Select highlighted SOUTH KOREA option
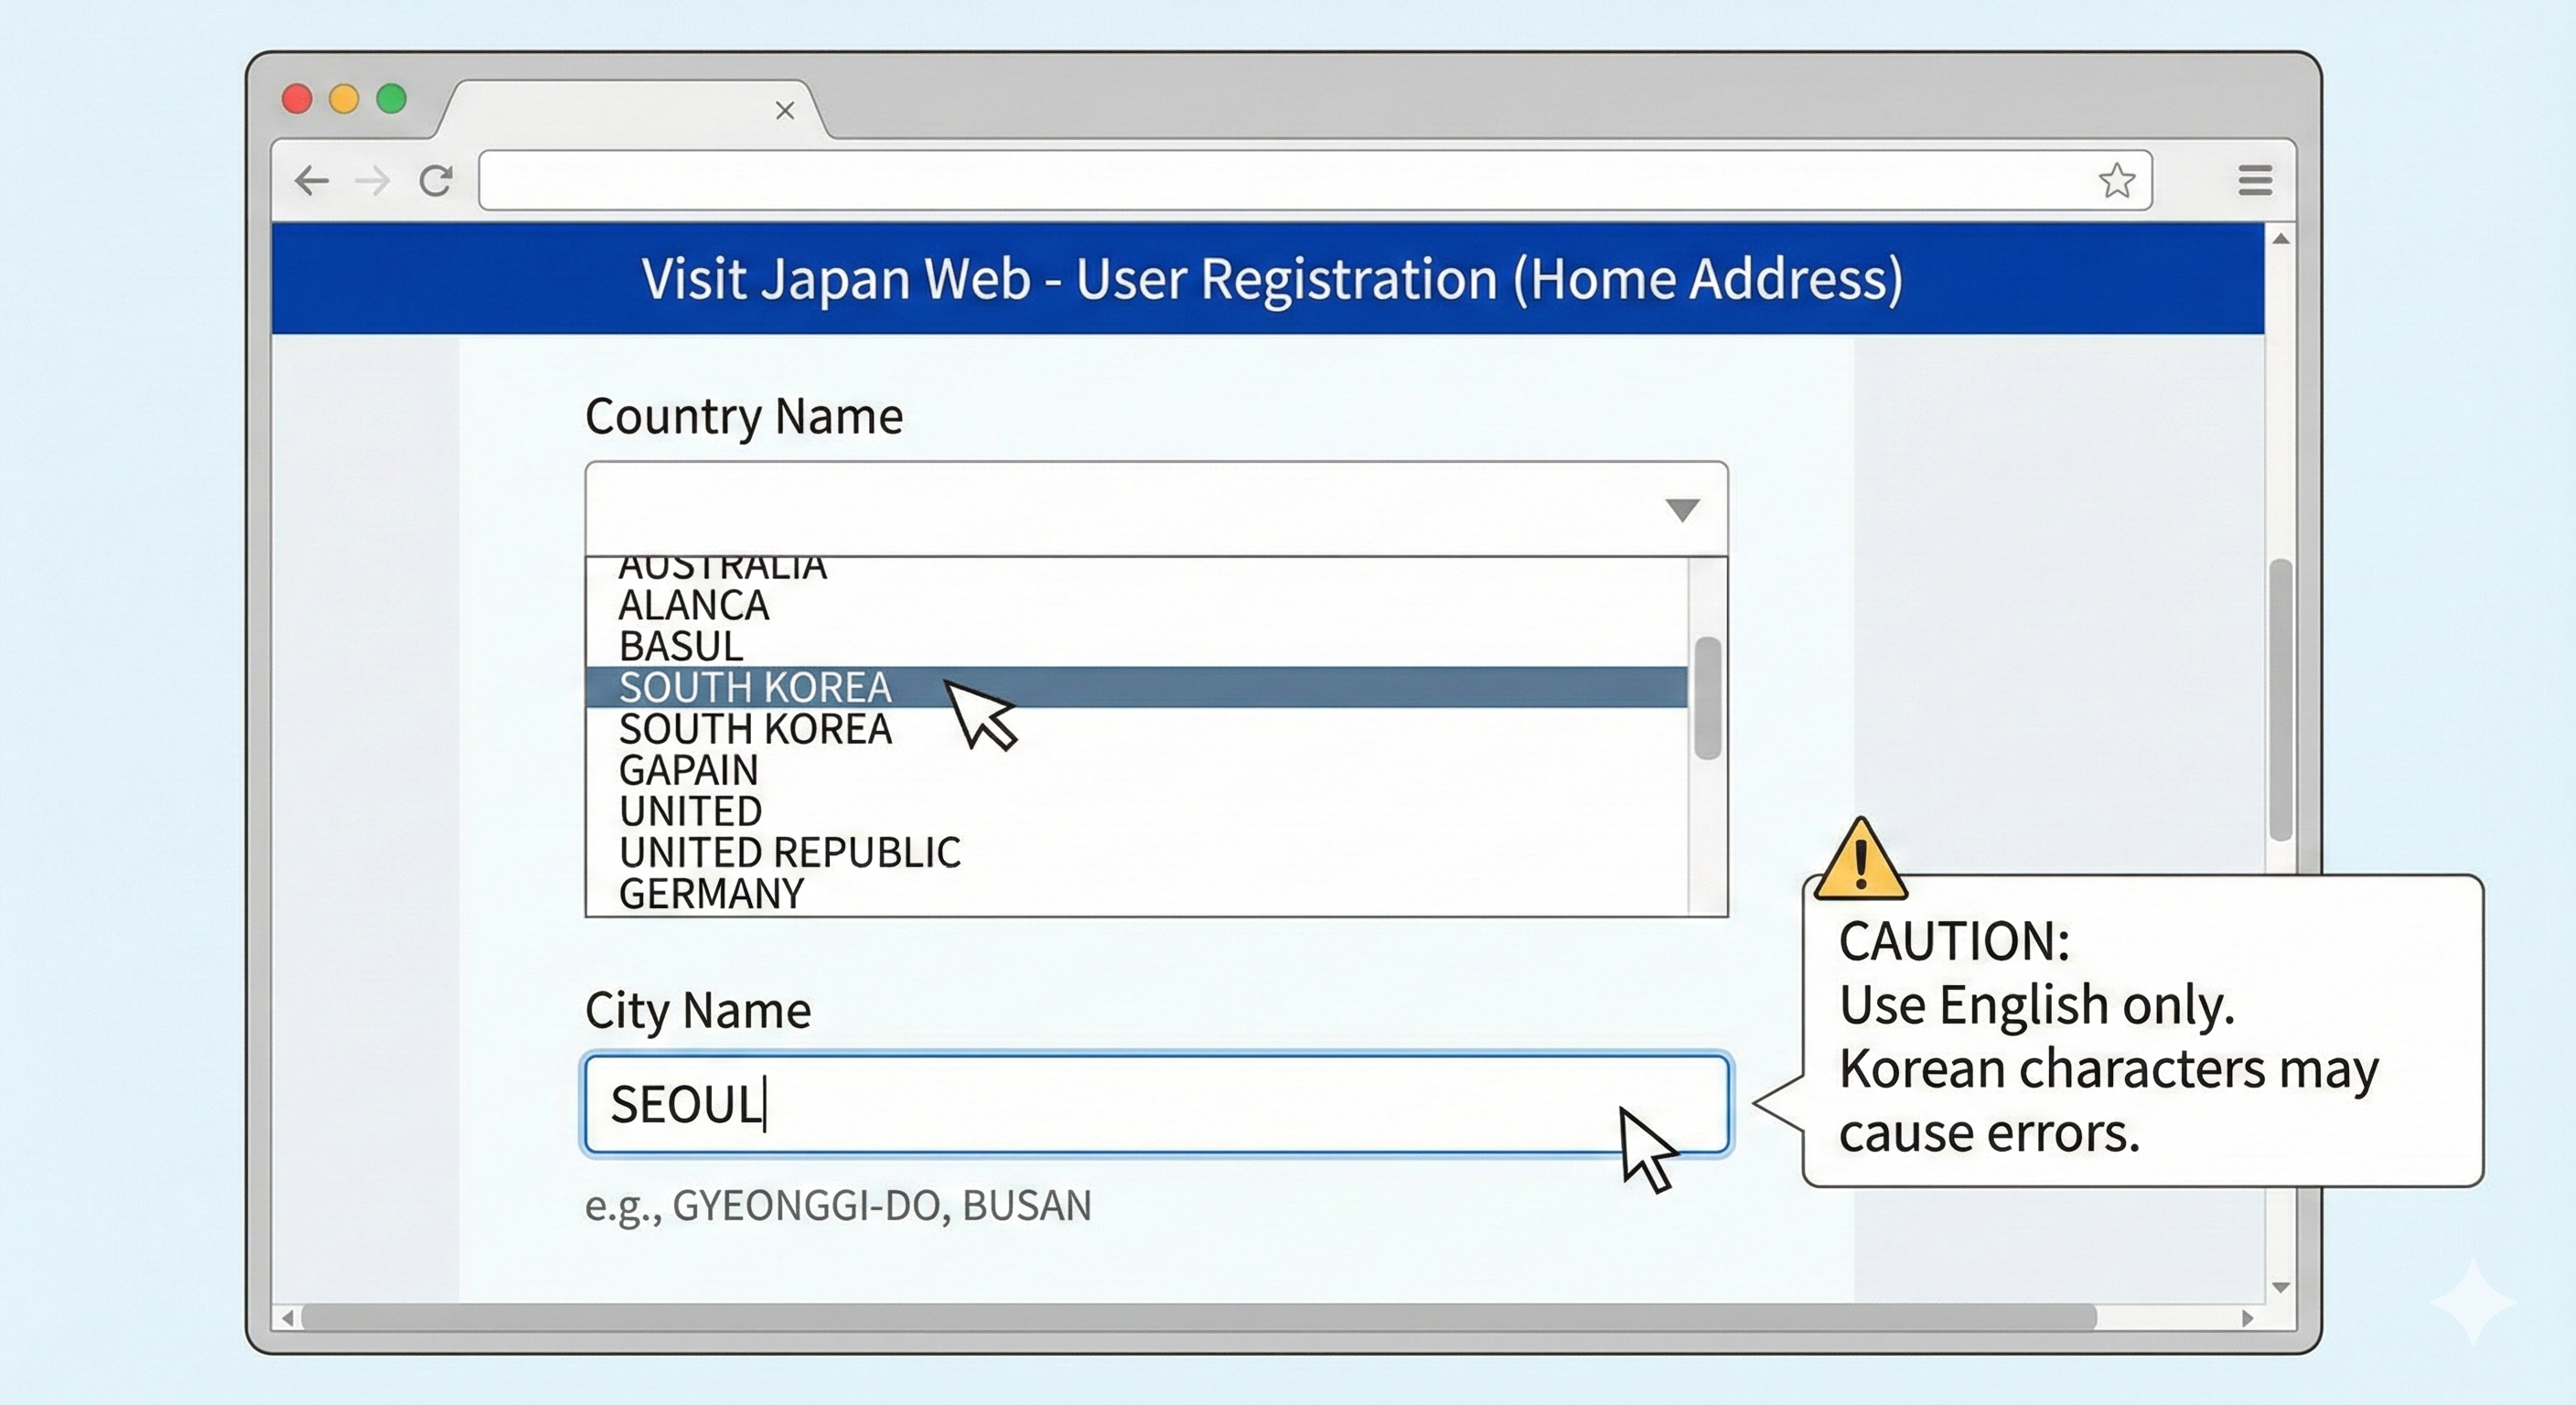Viewport: 2576px width, 1405px height. click(x=755, y=687)
